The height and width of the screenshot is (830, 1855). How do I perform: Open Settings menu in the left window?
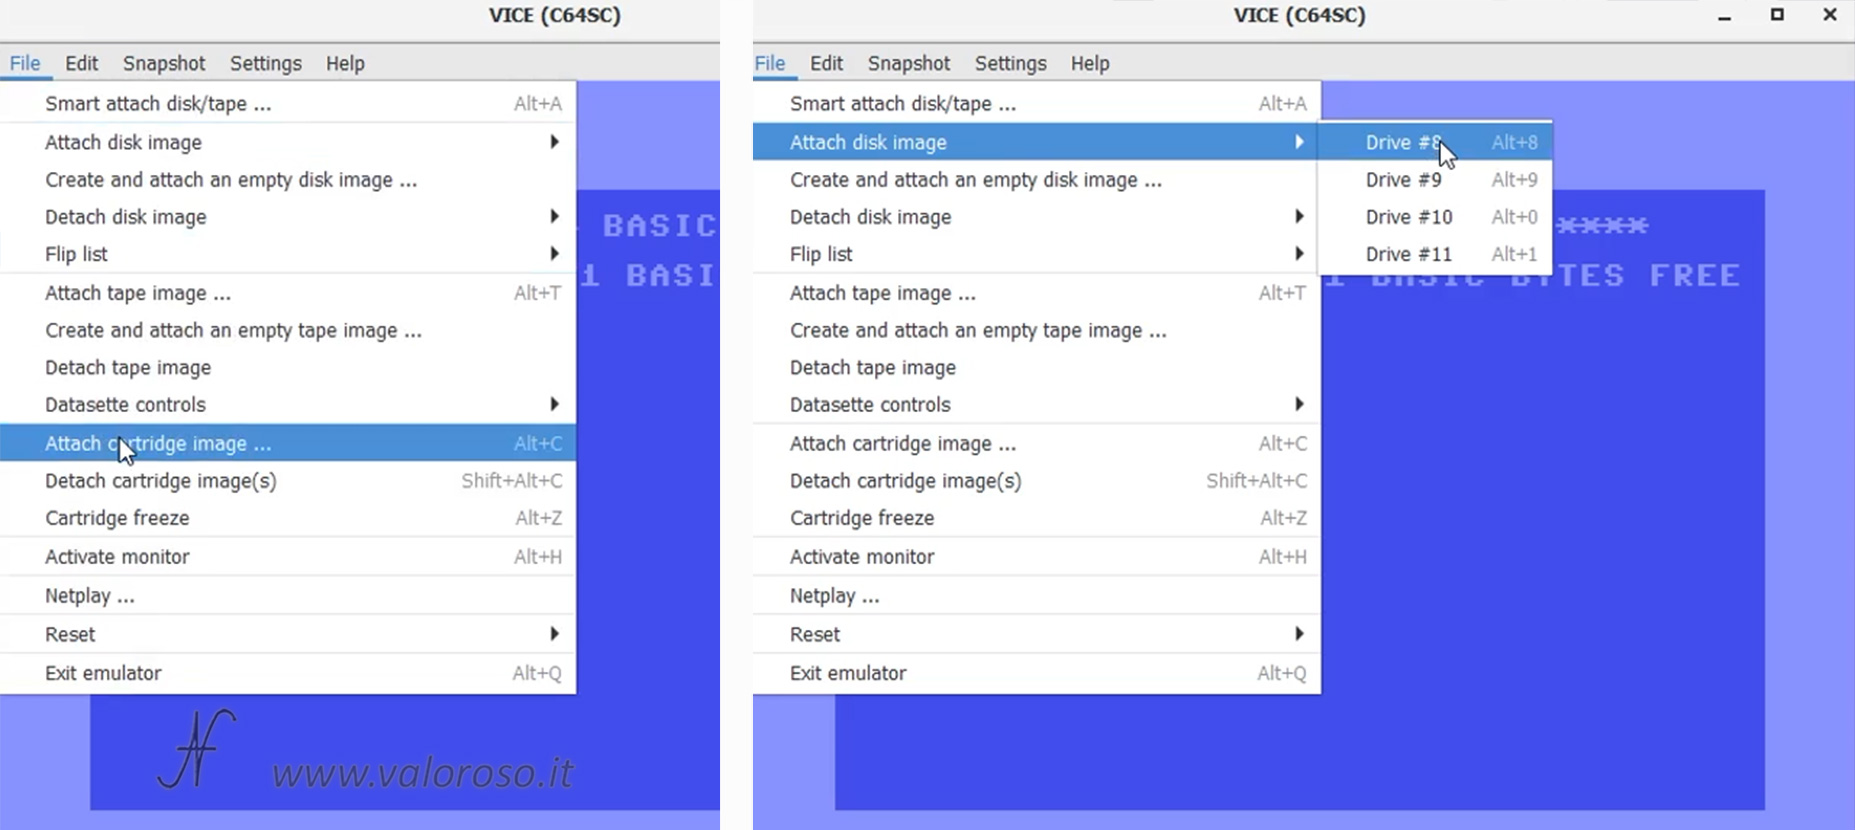pyautogui.click(x=265, y=63)
